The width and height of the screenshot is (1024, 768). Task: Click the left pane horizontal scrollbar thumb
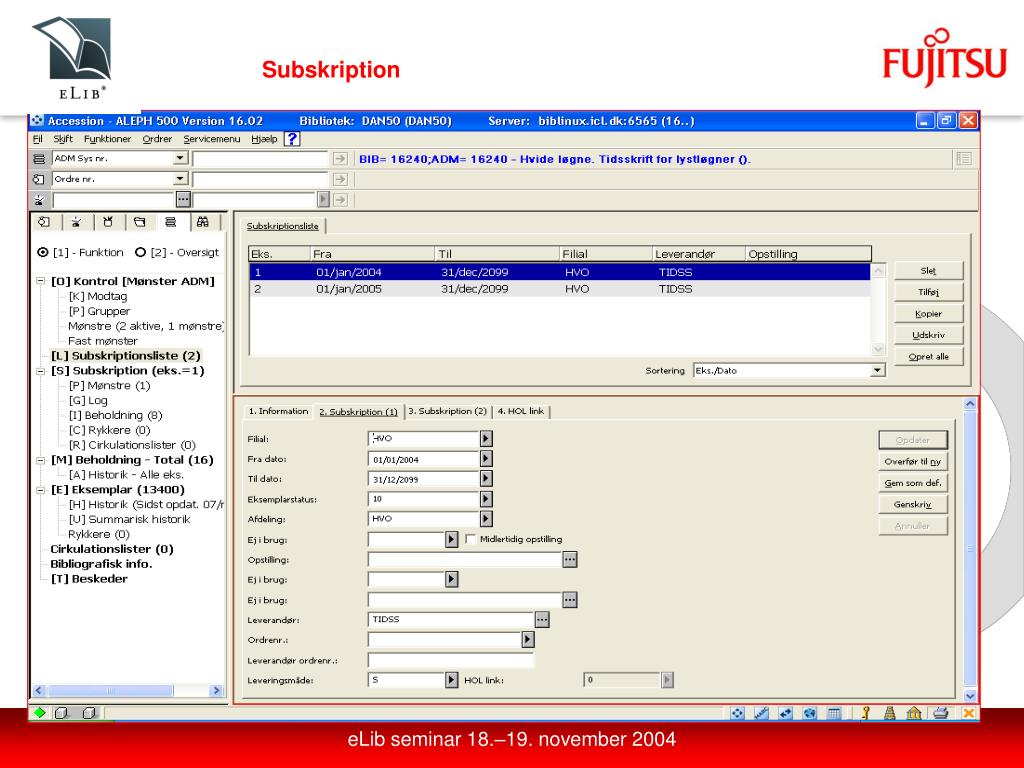(x=111, y=690)
